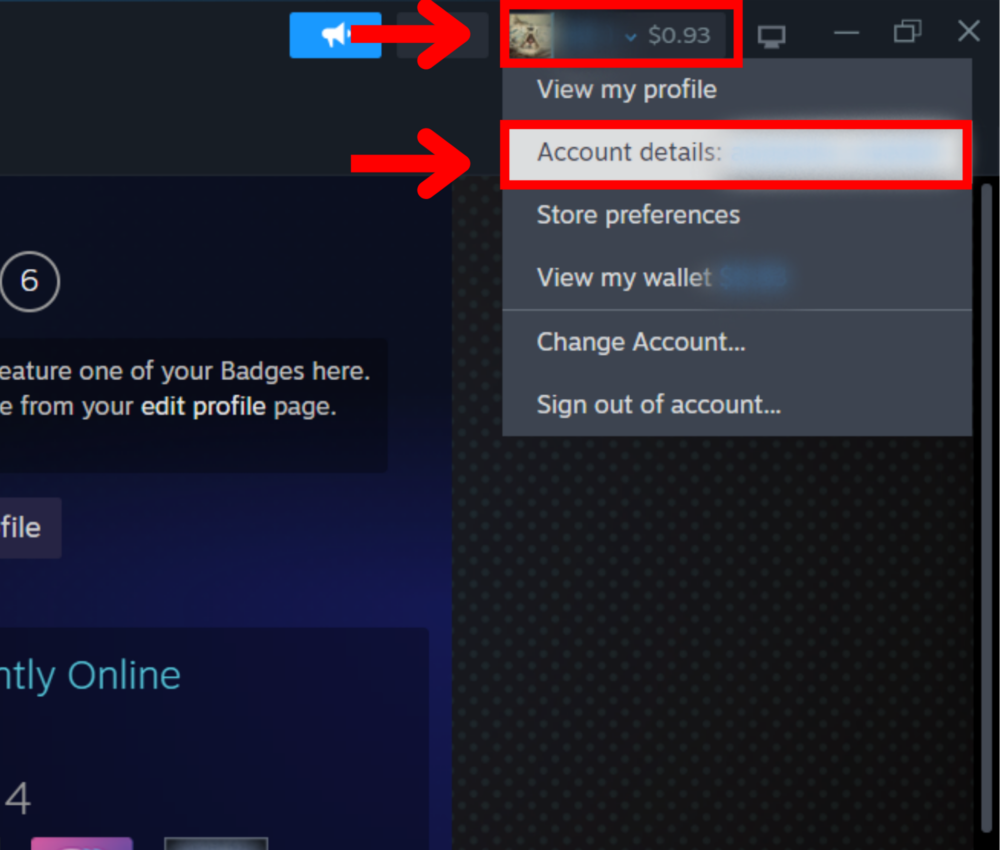Open Account details menu entry
The image size is (1000, 850).
point(737,153)
